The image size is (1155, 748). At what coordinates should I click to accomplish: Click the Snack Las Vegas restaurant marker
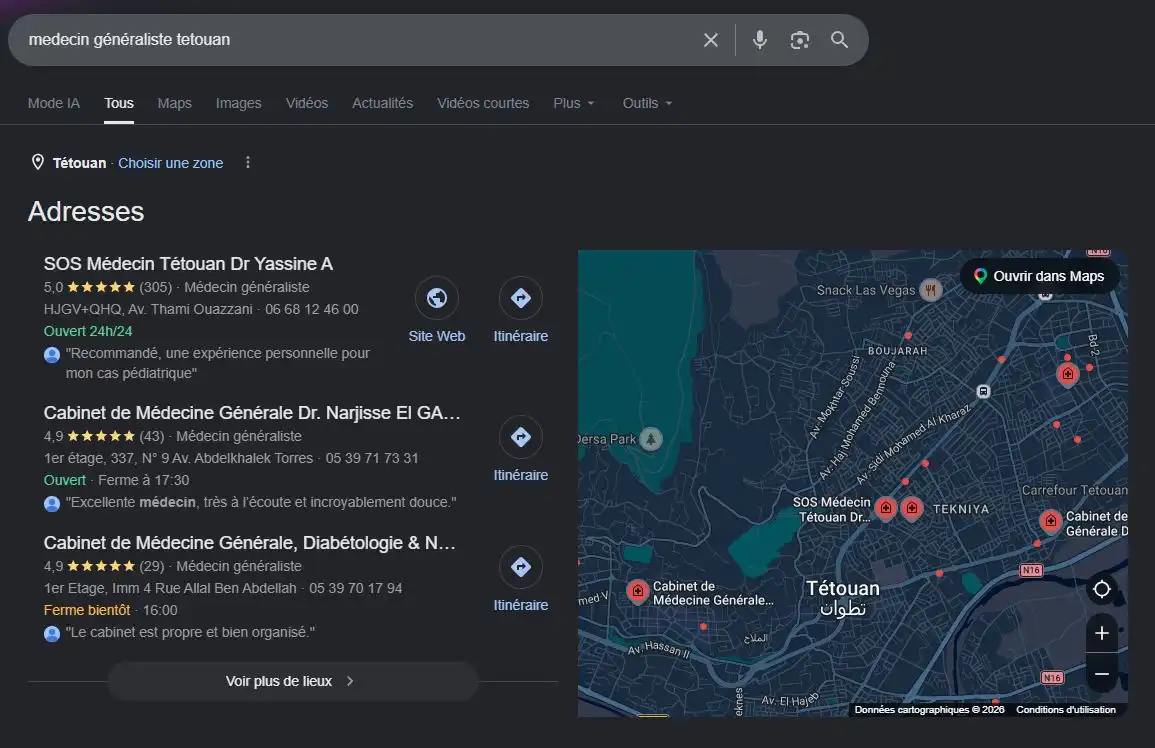pyautogui.click(x=930, y=290)
